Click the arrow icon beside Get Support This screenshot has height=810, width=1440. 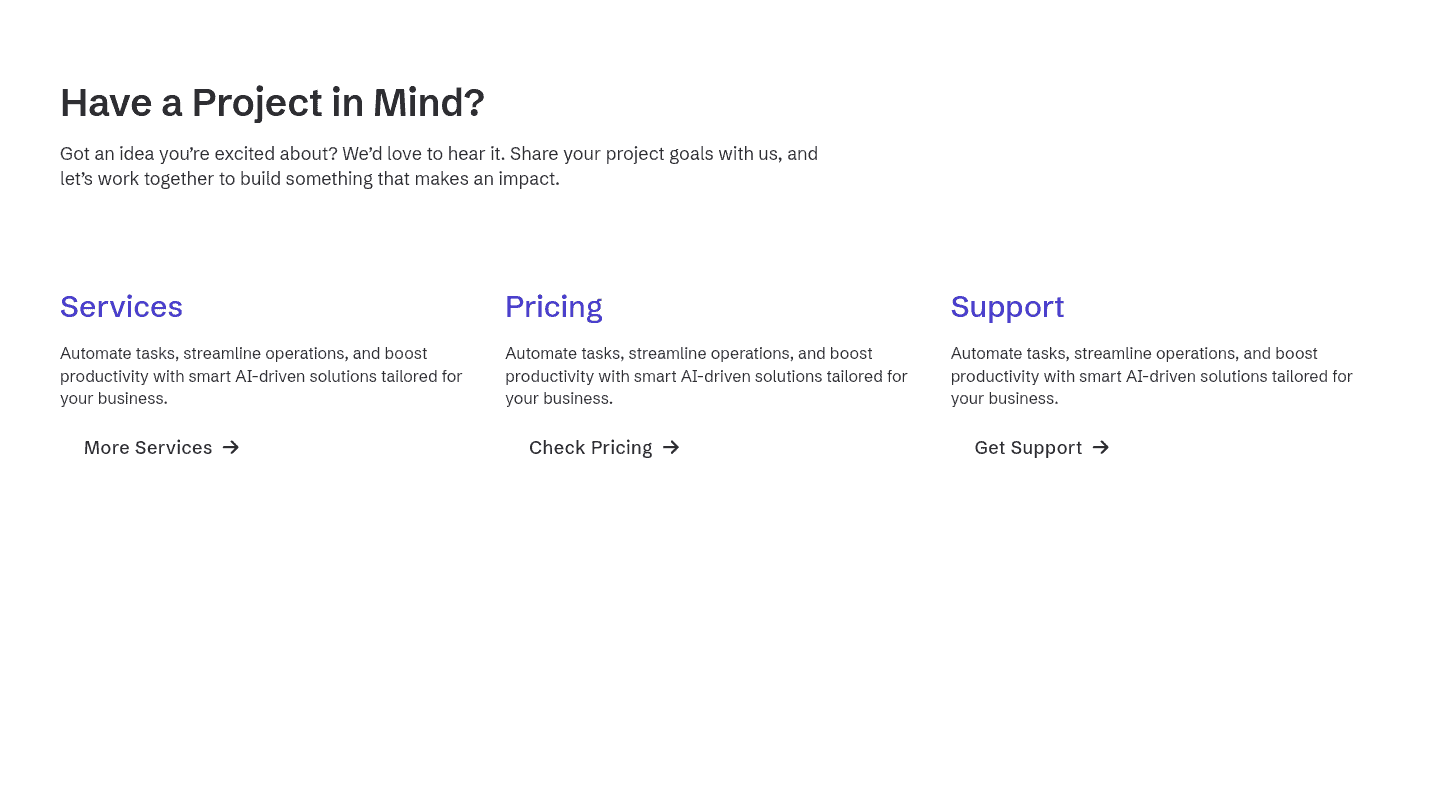coord(1101,447)
